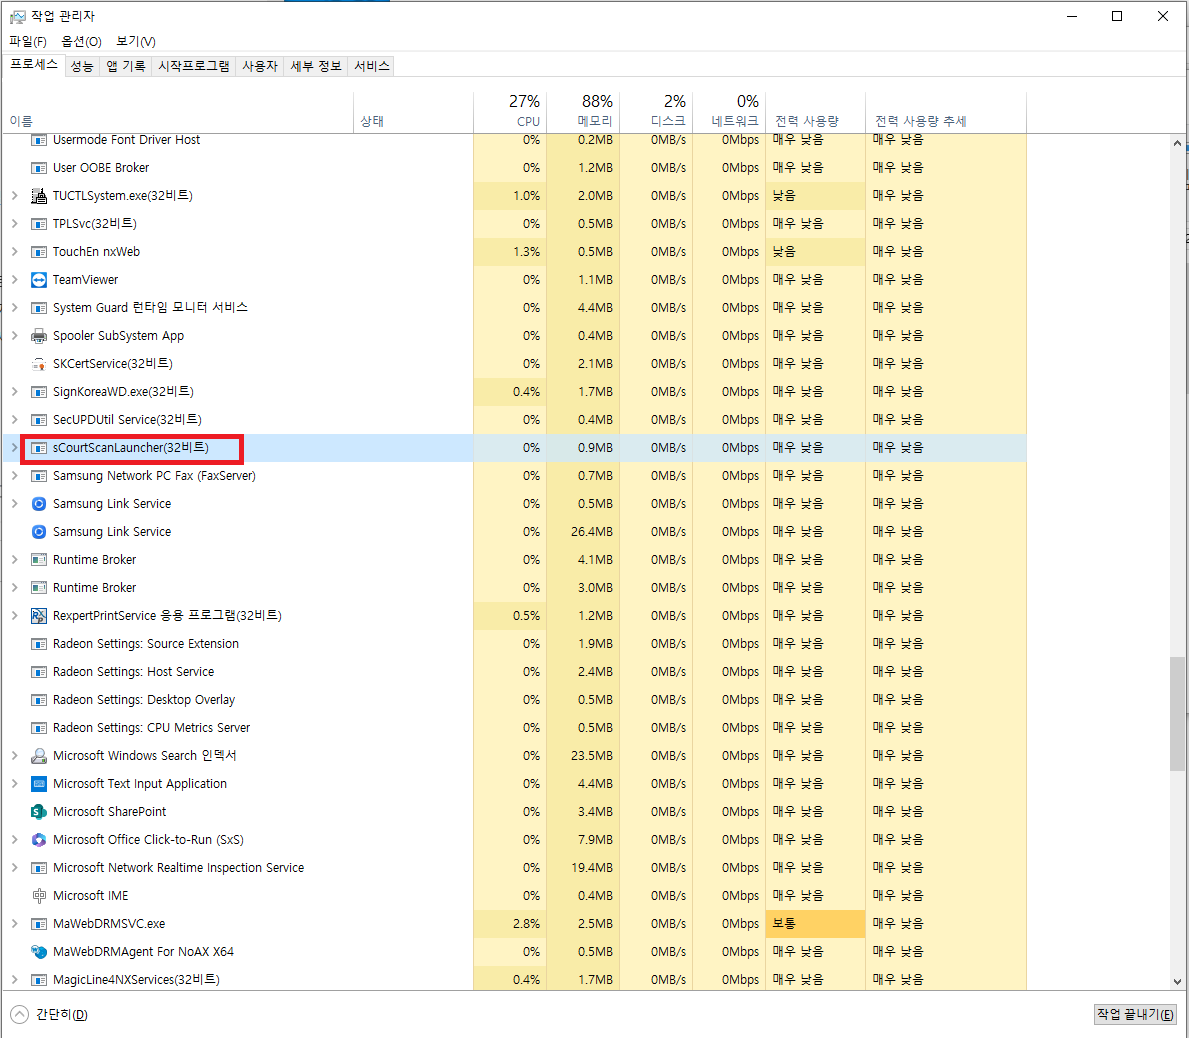Expand the TUCTLSystem.exe process group
Image resolution: width=1189 pixels, height=1038 pixels.
point(14,196)
